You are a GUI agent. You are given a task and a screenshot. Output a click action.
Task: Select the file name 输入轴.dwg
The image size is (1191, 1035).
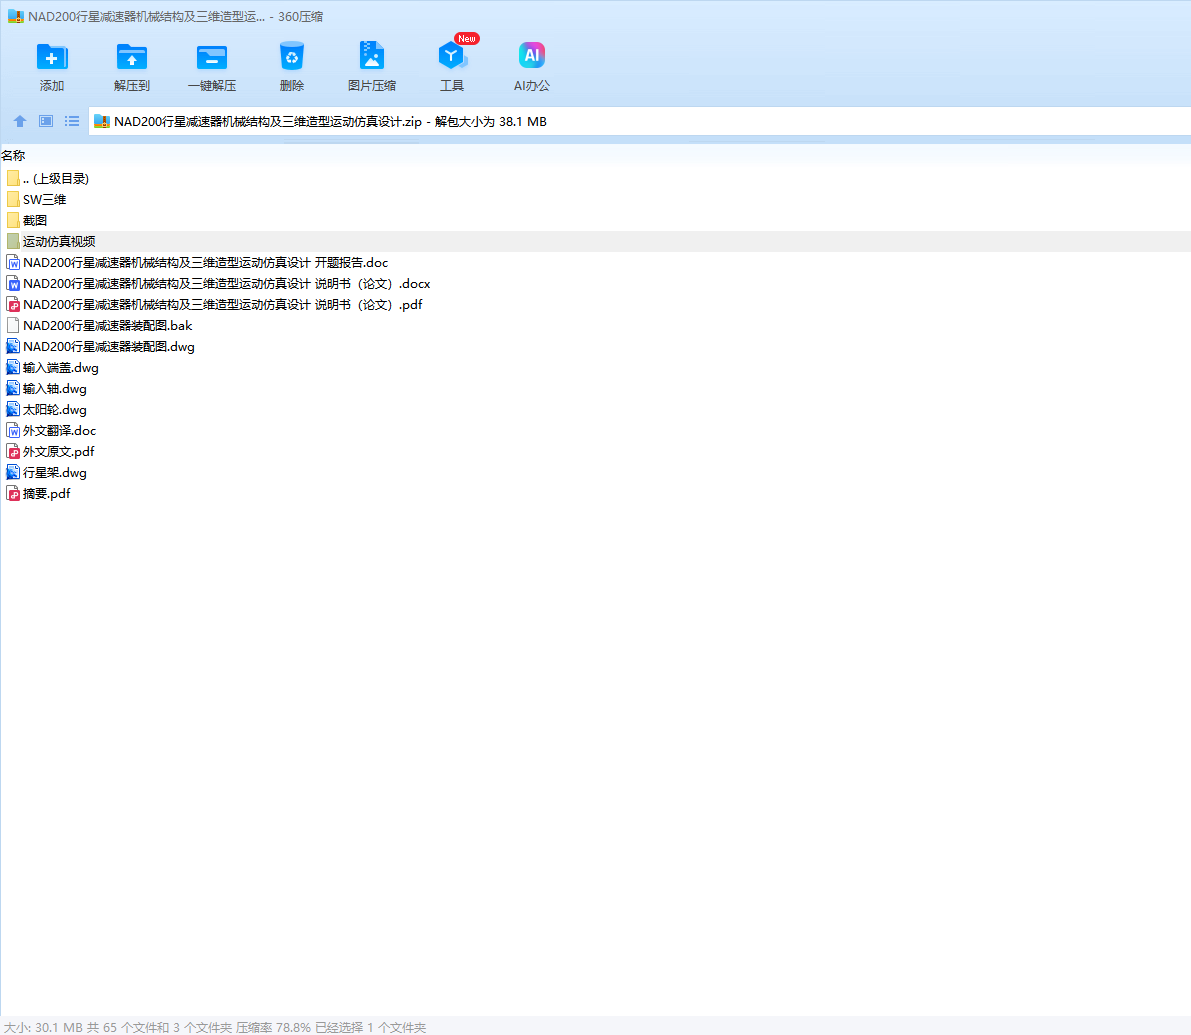[55, 389]
